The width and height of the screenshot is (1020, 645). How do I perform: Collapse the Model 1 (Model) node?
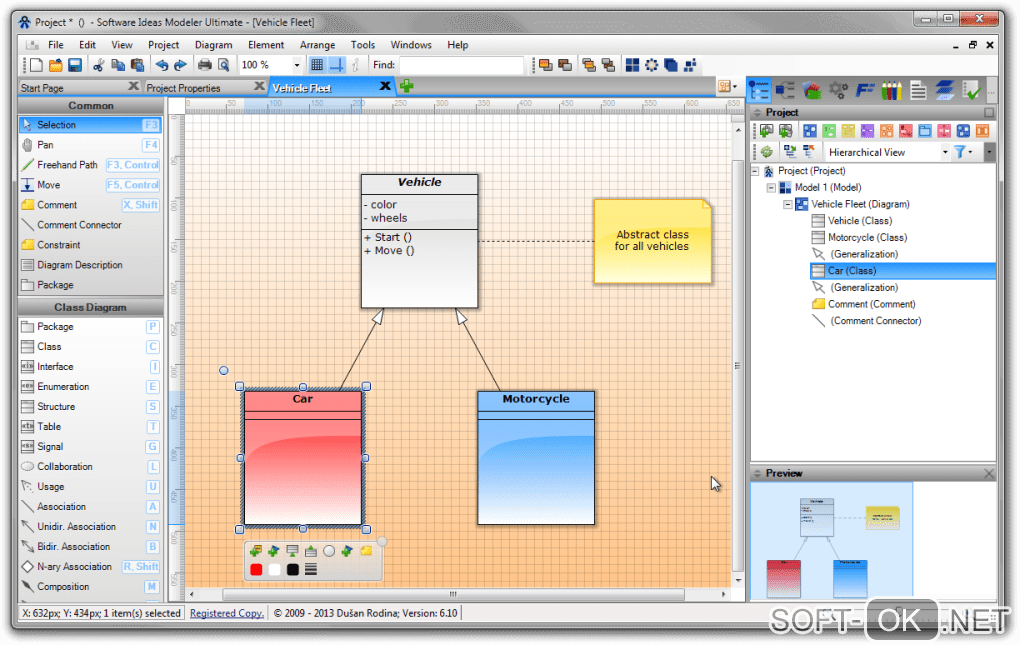coord(772,188)
